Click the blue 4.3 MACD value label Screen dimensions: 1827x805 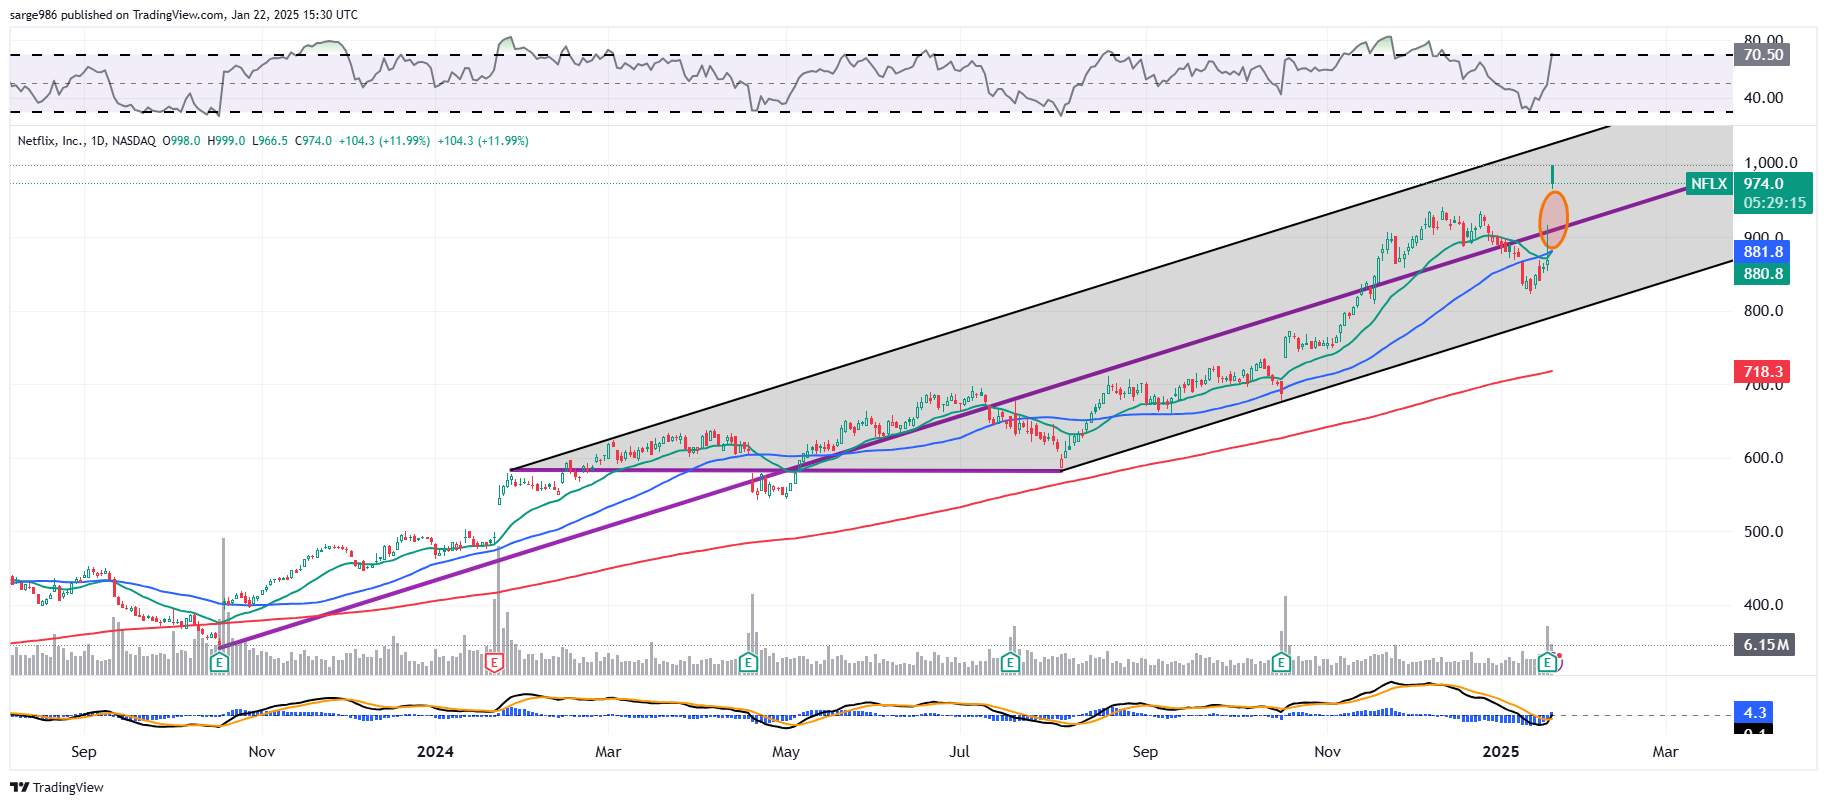1754,712
